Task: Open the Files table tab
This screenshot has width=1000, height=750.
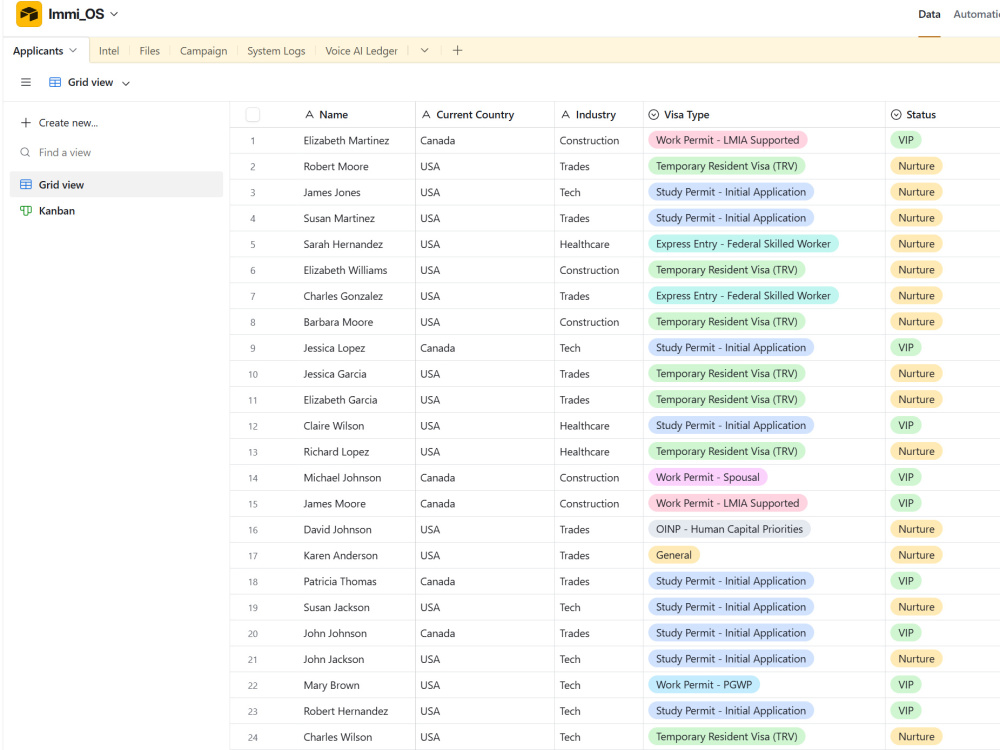Action: [x=149, y=51]
